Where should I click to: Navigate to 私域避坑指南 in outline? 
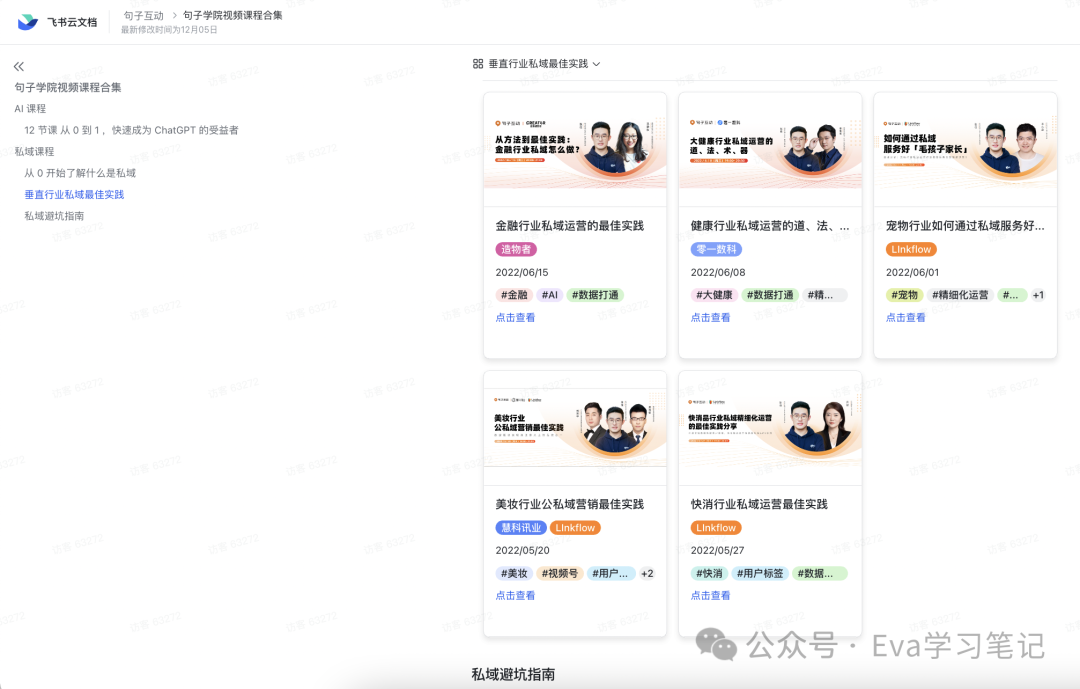pos(54,215)
